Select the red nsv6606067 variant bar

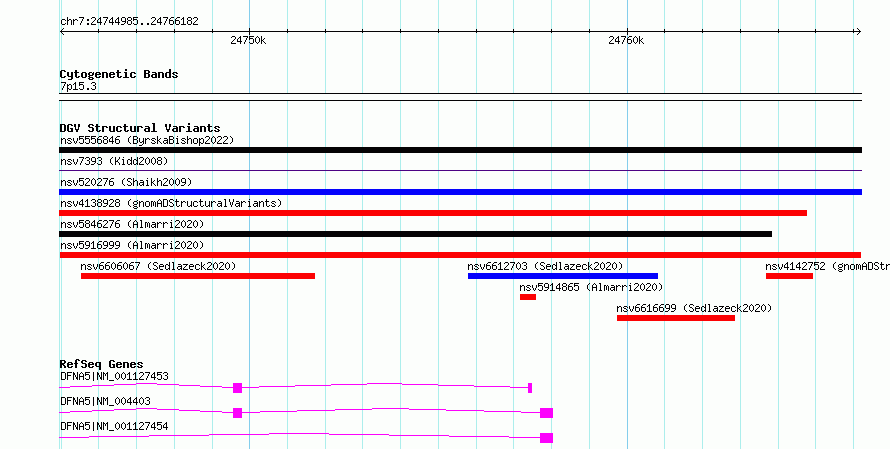click(198, 276)
